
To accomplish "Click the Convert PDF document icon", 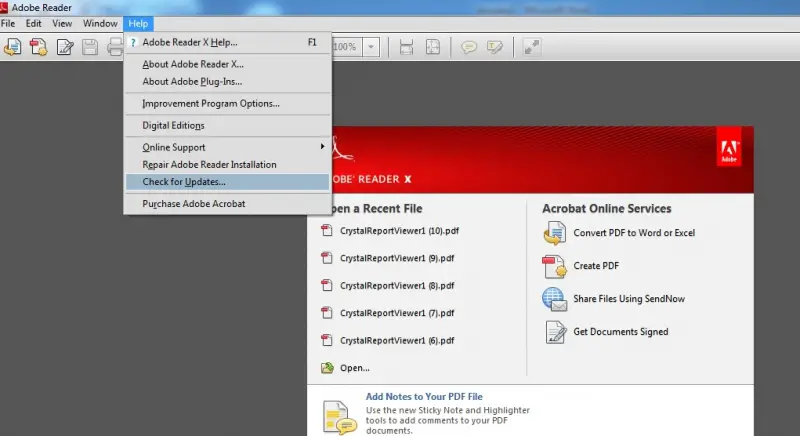I will [554, 234].
